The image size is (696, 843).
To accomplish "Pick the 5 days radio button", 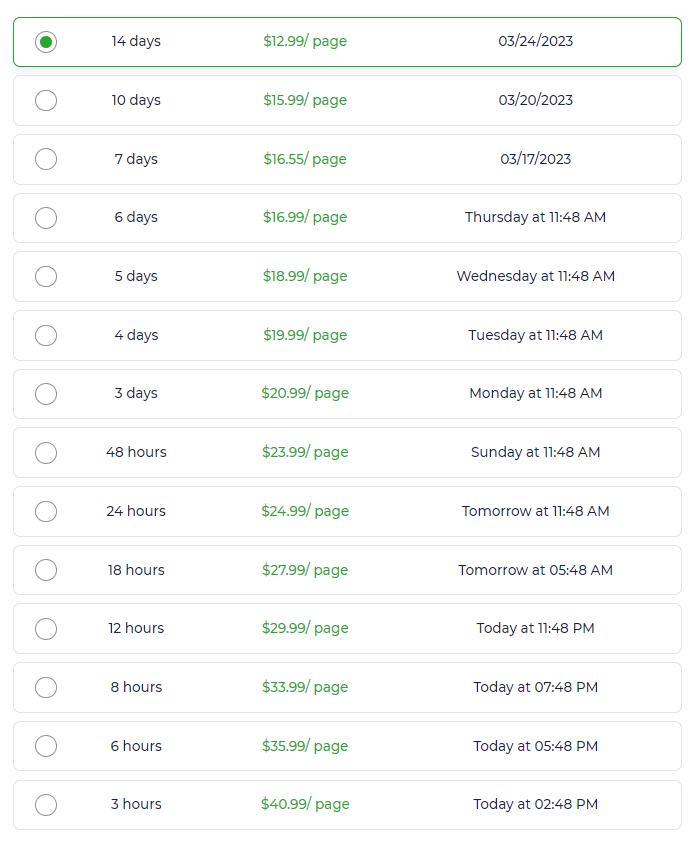I will tap(46, 276).
